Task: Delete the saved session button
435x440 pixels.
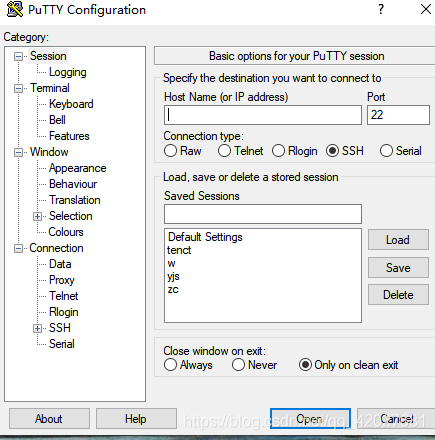Action: tap(398, 295)
